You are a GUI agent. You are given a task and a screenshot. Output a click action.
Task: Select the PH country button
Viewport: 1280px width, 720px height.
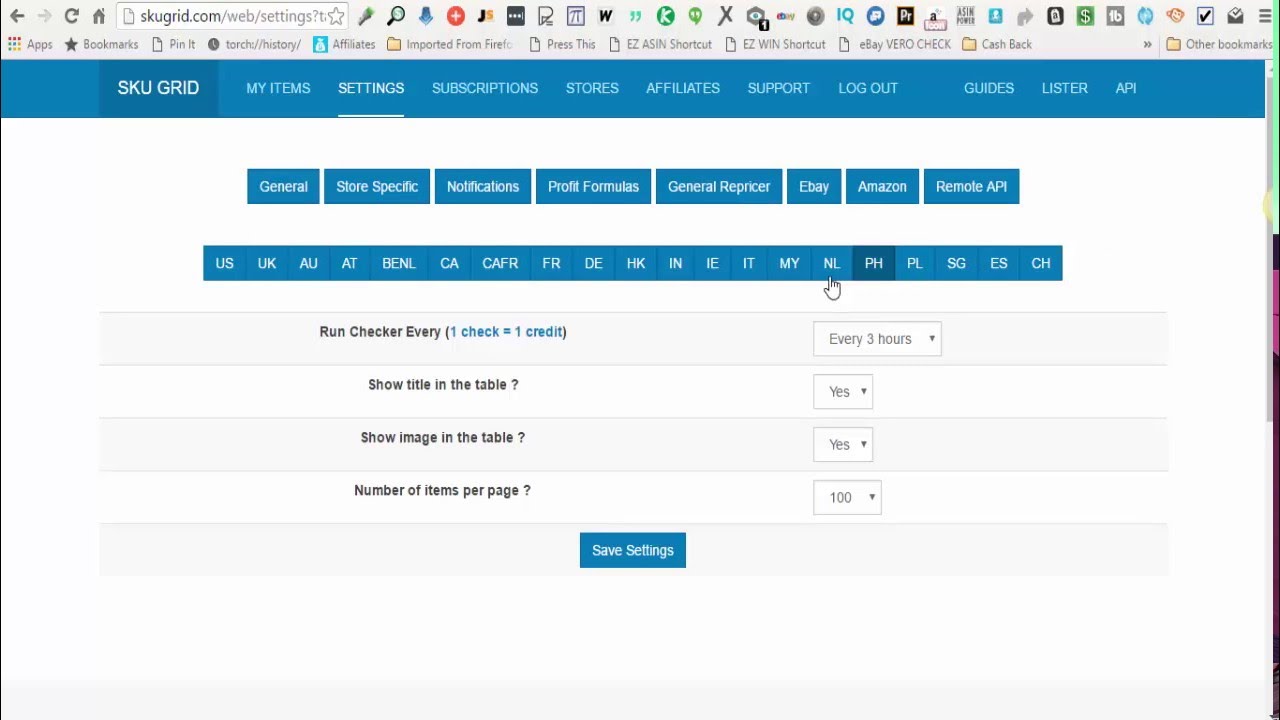pyautogui.click(x=873, y=264)
